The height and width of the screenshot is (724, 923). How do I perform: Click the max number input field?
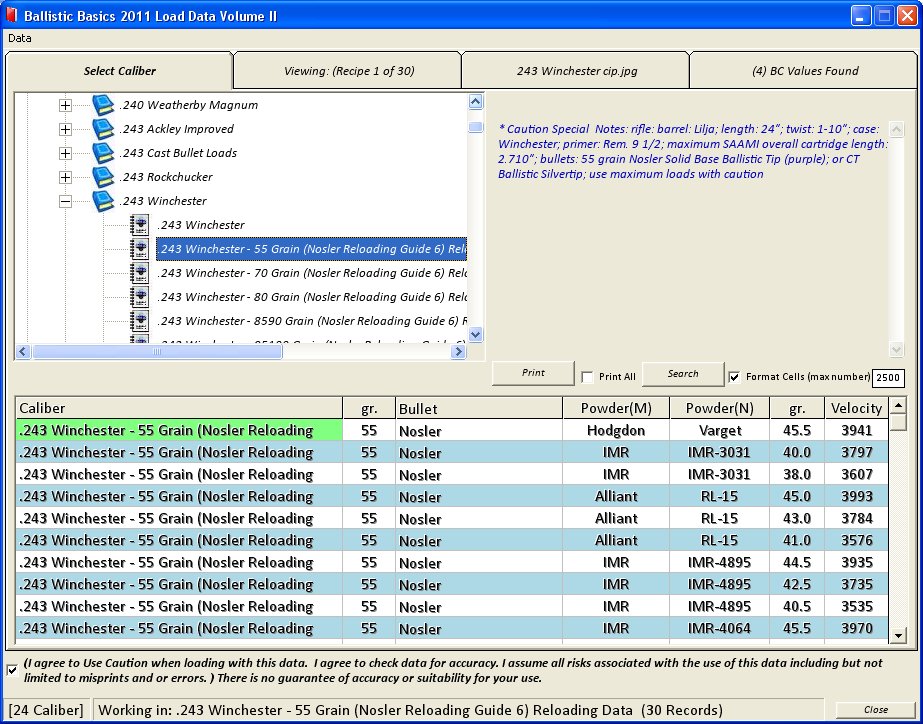pyautogui.click(x=887, y=378)
